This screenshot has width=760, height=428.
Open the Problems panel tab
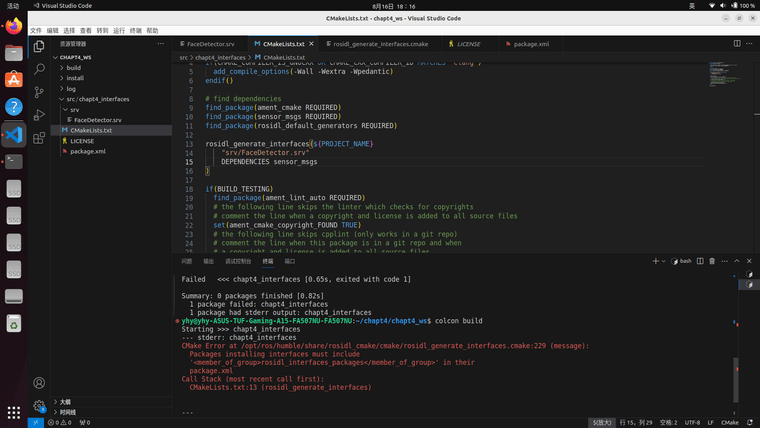coord(187,261)
